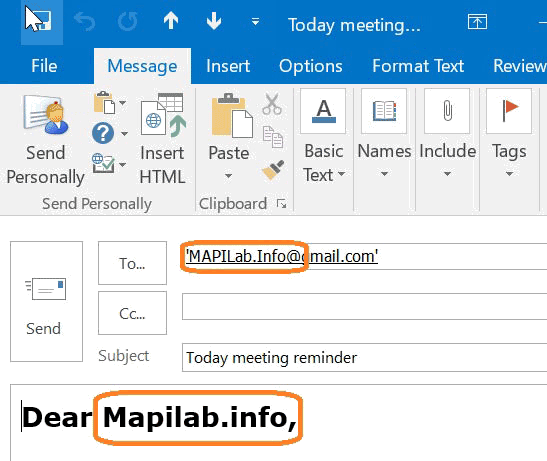Click the Insert HTML button
The height and width of the screenshot is (461, 547).
click(x=162, y=139)
